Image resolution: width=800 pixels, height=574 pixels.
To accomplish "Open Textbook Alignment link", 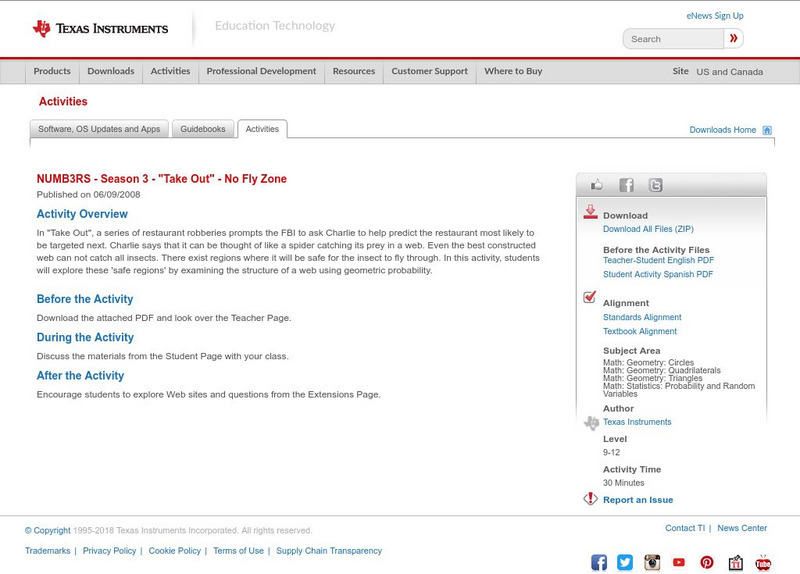I will [640, 332].
